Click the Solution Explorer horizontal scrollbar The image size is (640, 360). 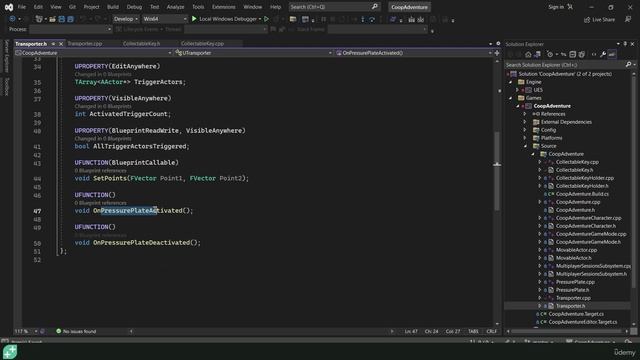point(567,331)
